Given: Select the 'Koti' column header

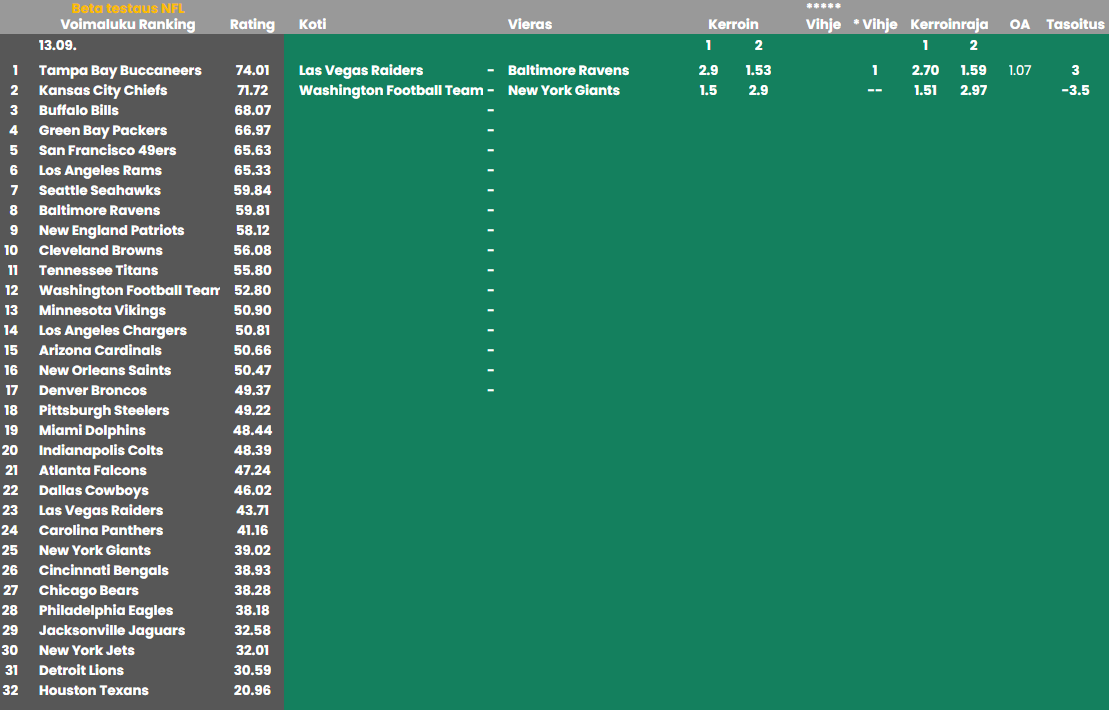Looking at the screenshot, I should [x=312, y=24].
